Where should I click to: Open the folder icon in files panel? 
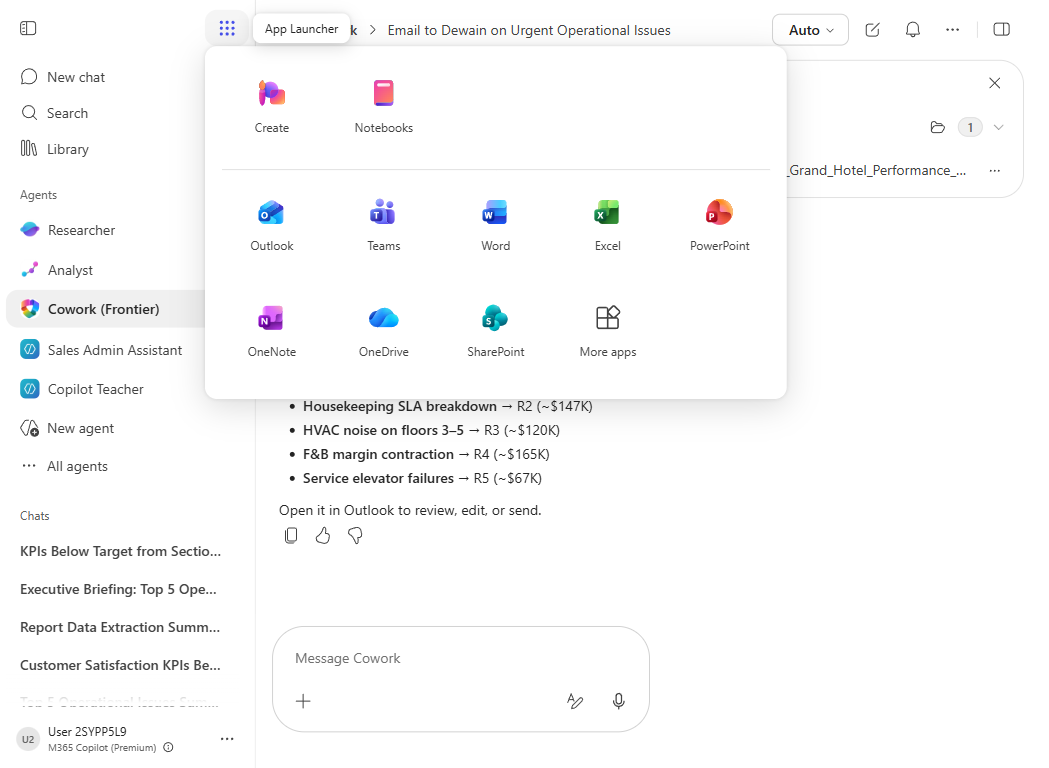[938, 127]
